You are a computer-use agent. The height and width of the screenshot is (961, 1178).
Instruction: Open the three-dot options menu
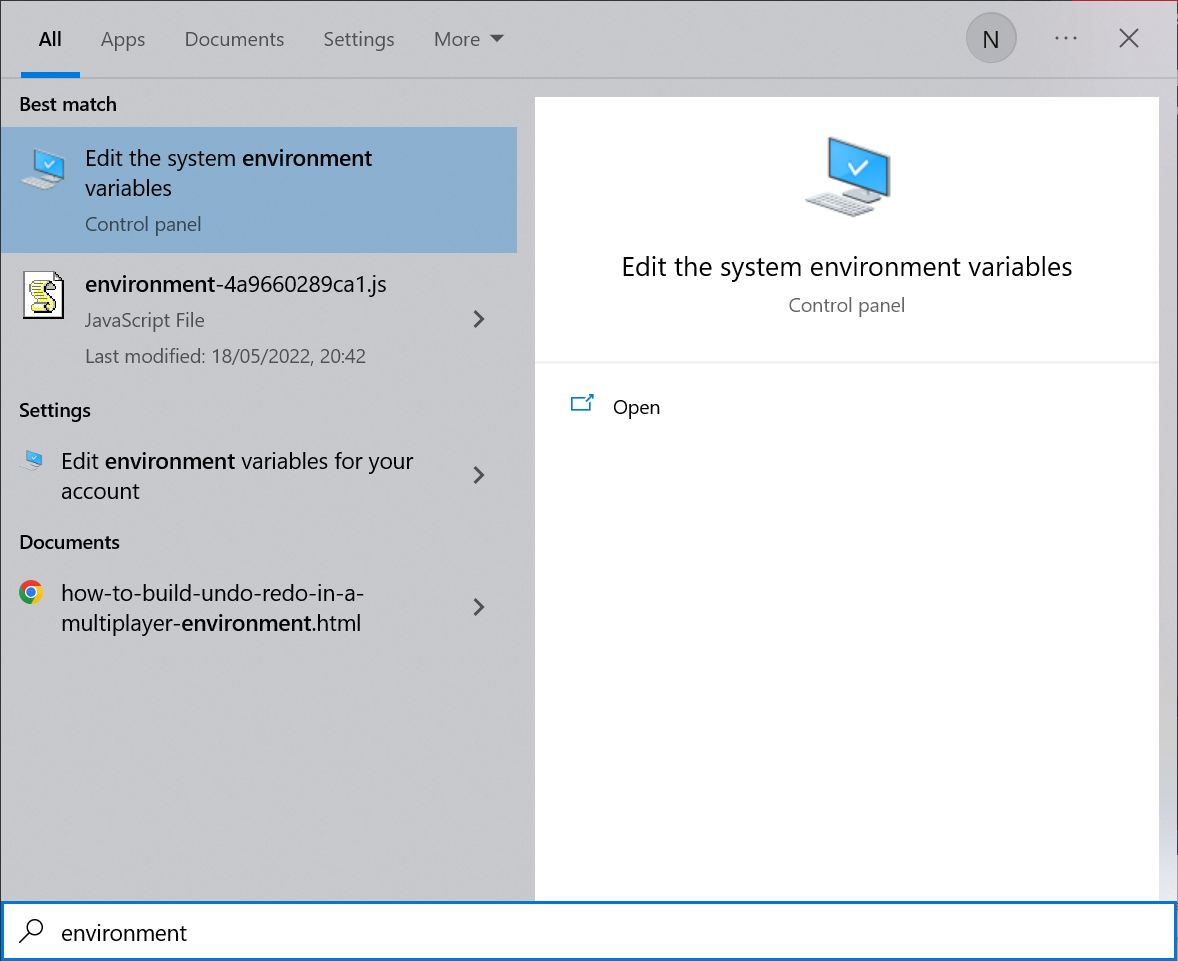1065,39
